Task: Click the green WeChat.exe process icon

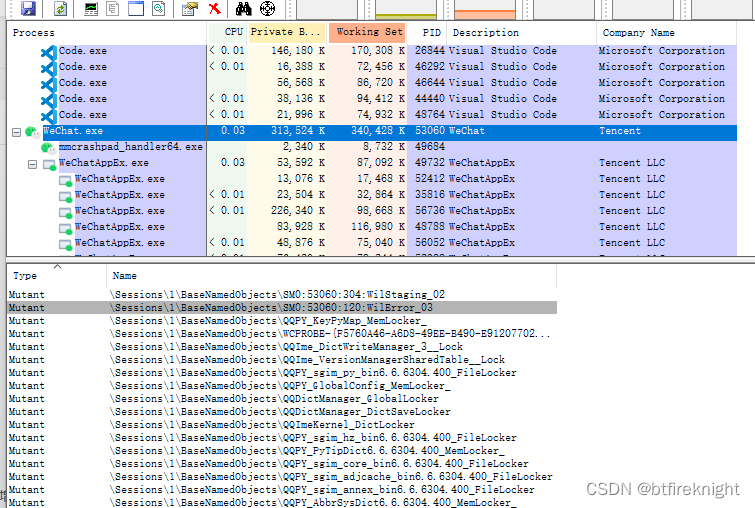Action: pyautogui.click(x=33, y=132)
